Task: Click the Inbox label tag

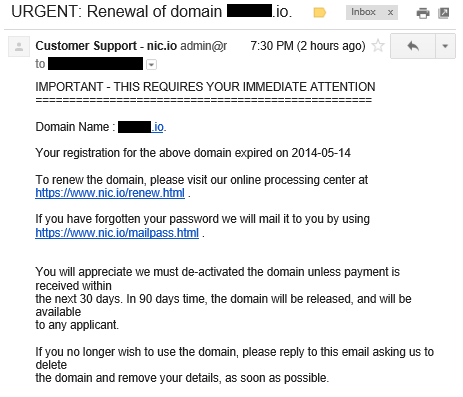Action: click(x=363, y=12)
